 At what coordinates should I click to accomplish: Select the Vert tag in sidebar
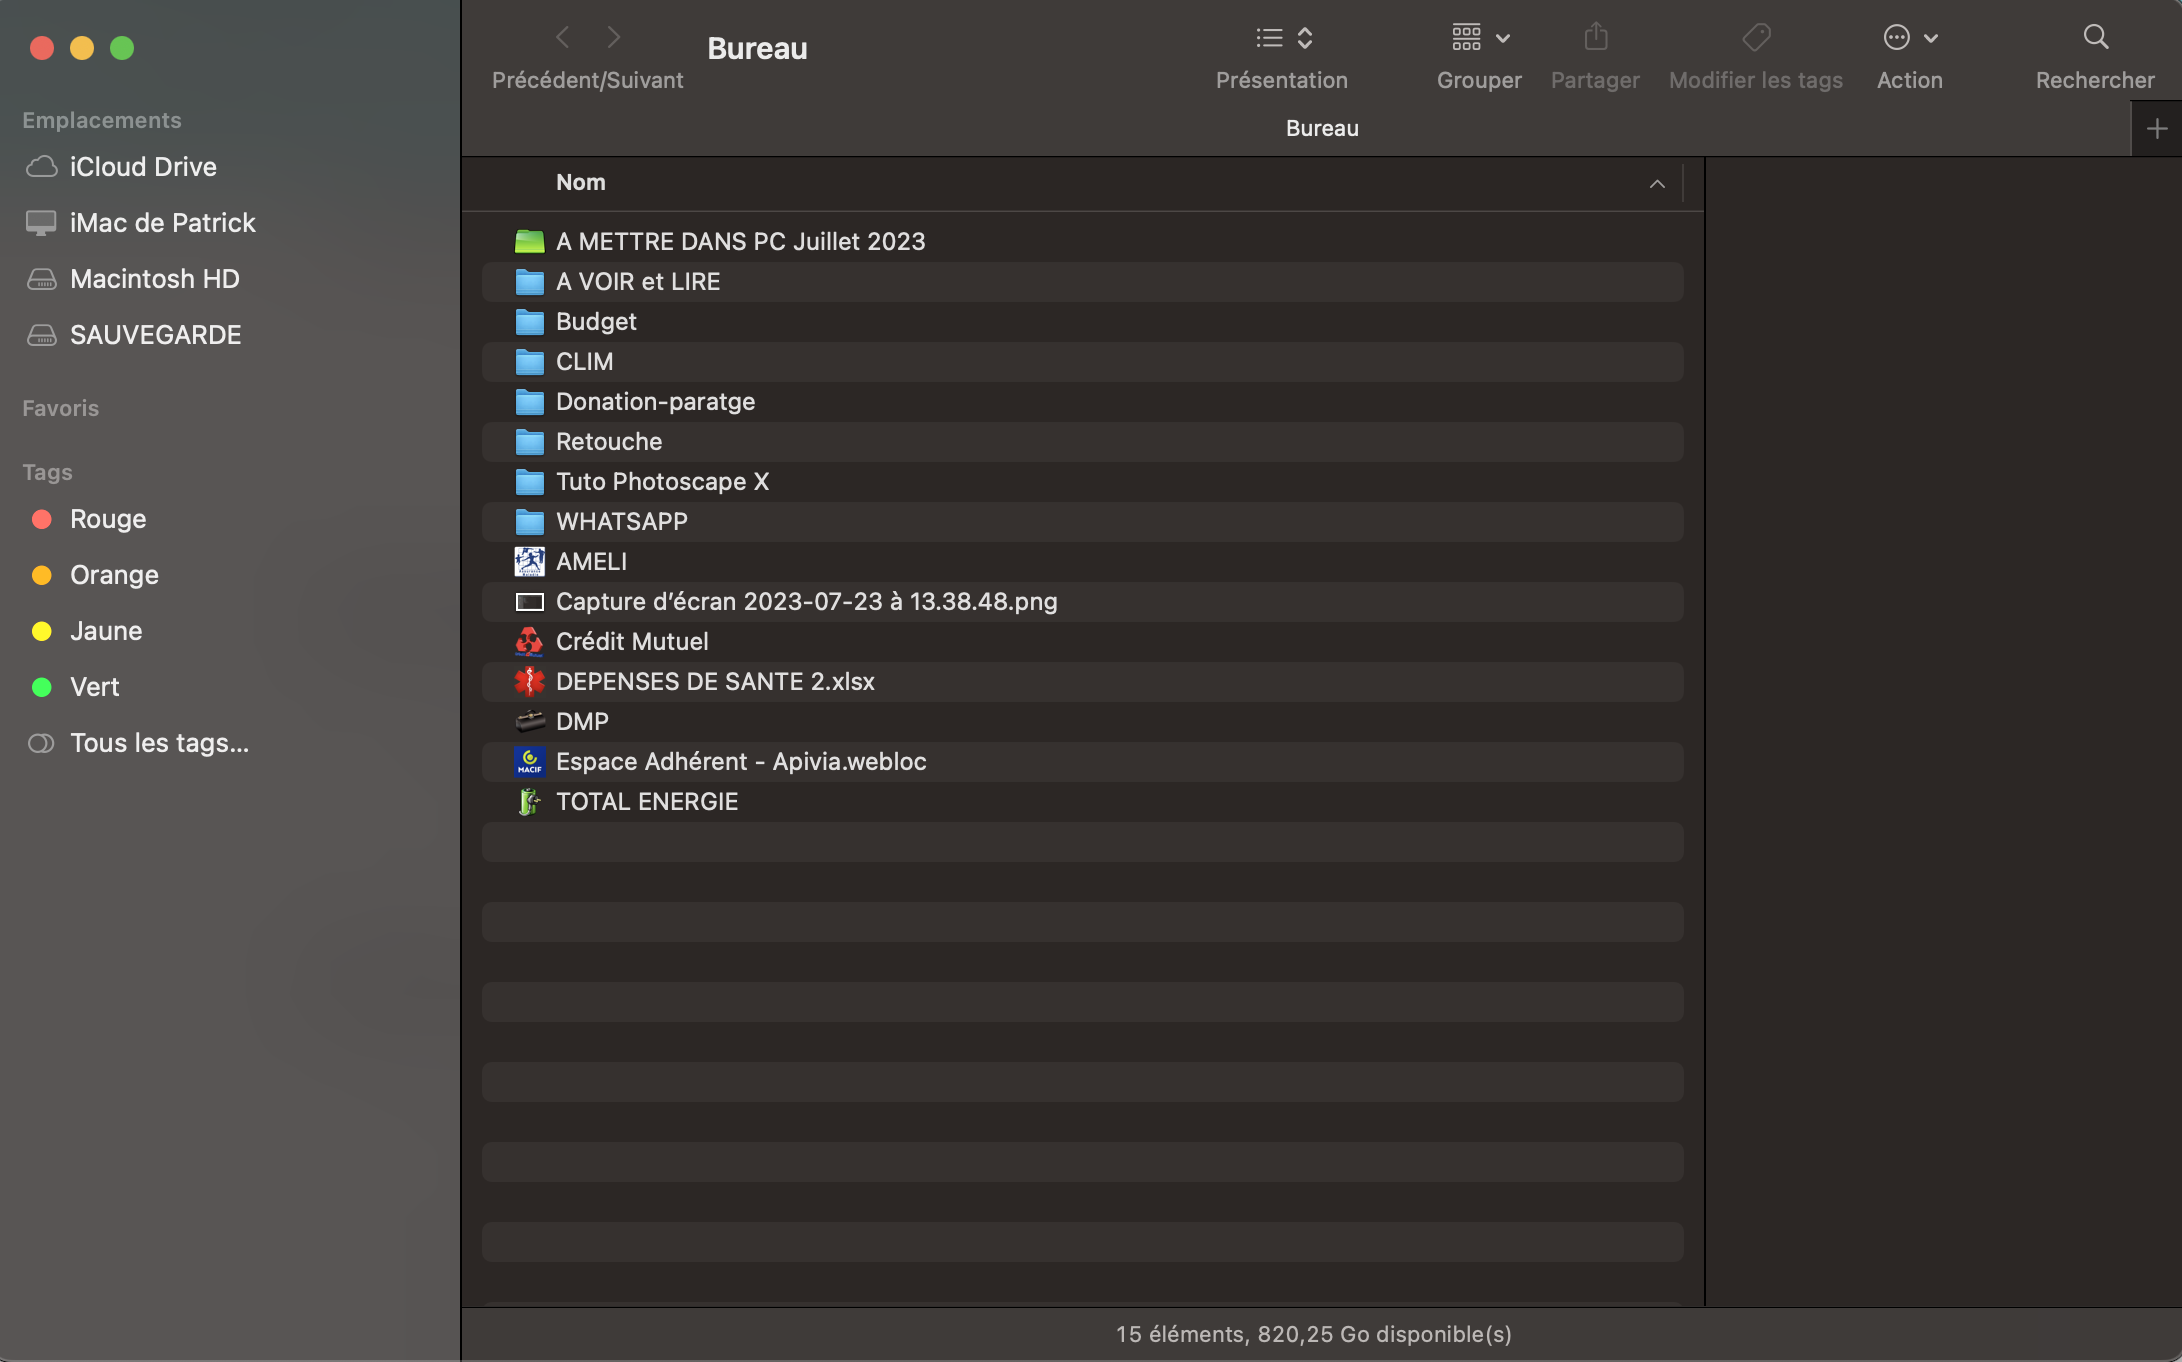(x=95, y=687)
